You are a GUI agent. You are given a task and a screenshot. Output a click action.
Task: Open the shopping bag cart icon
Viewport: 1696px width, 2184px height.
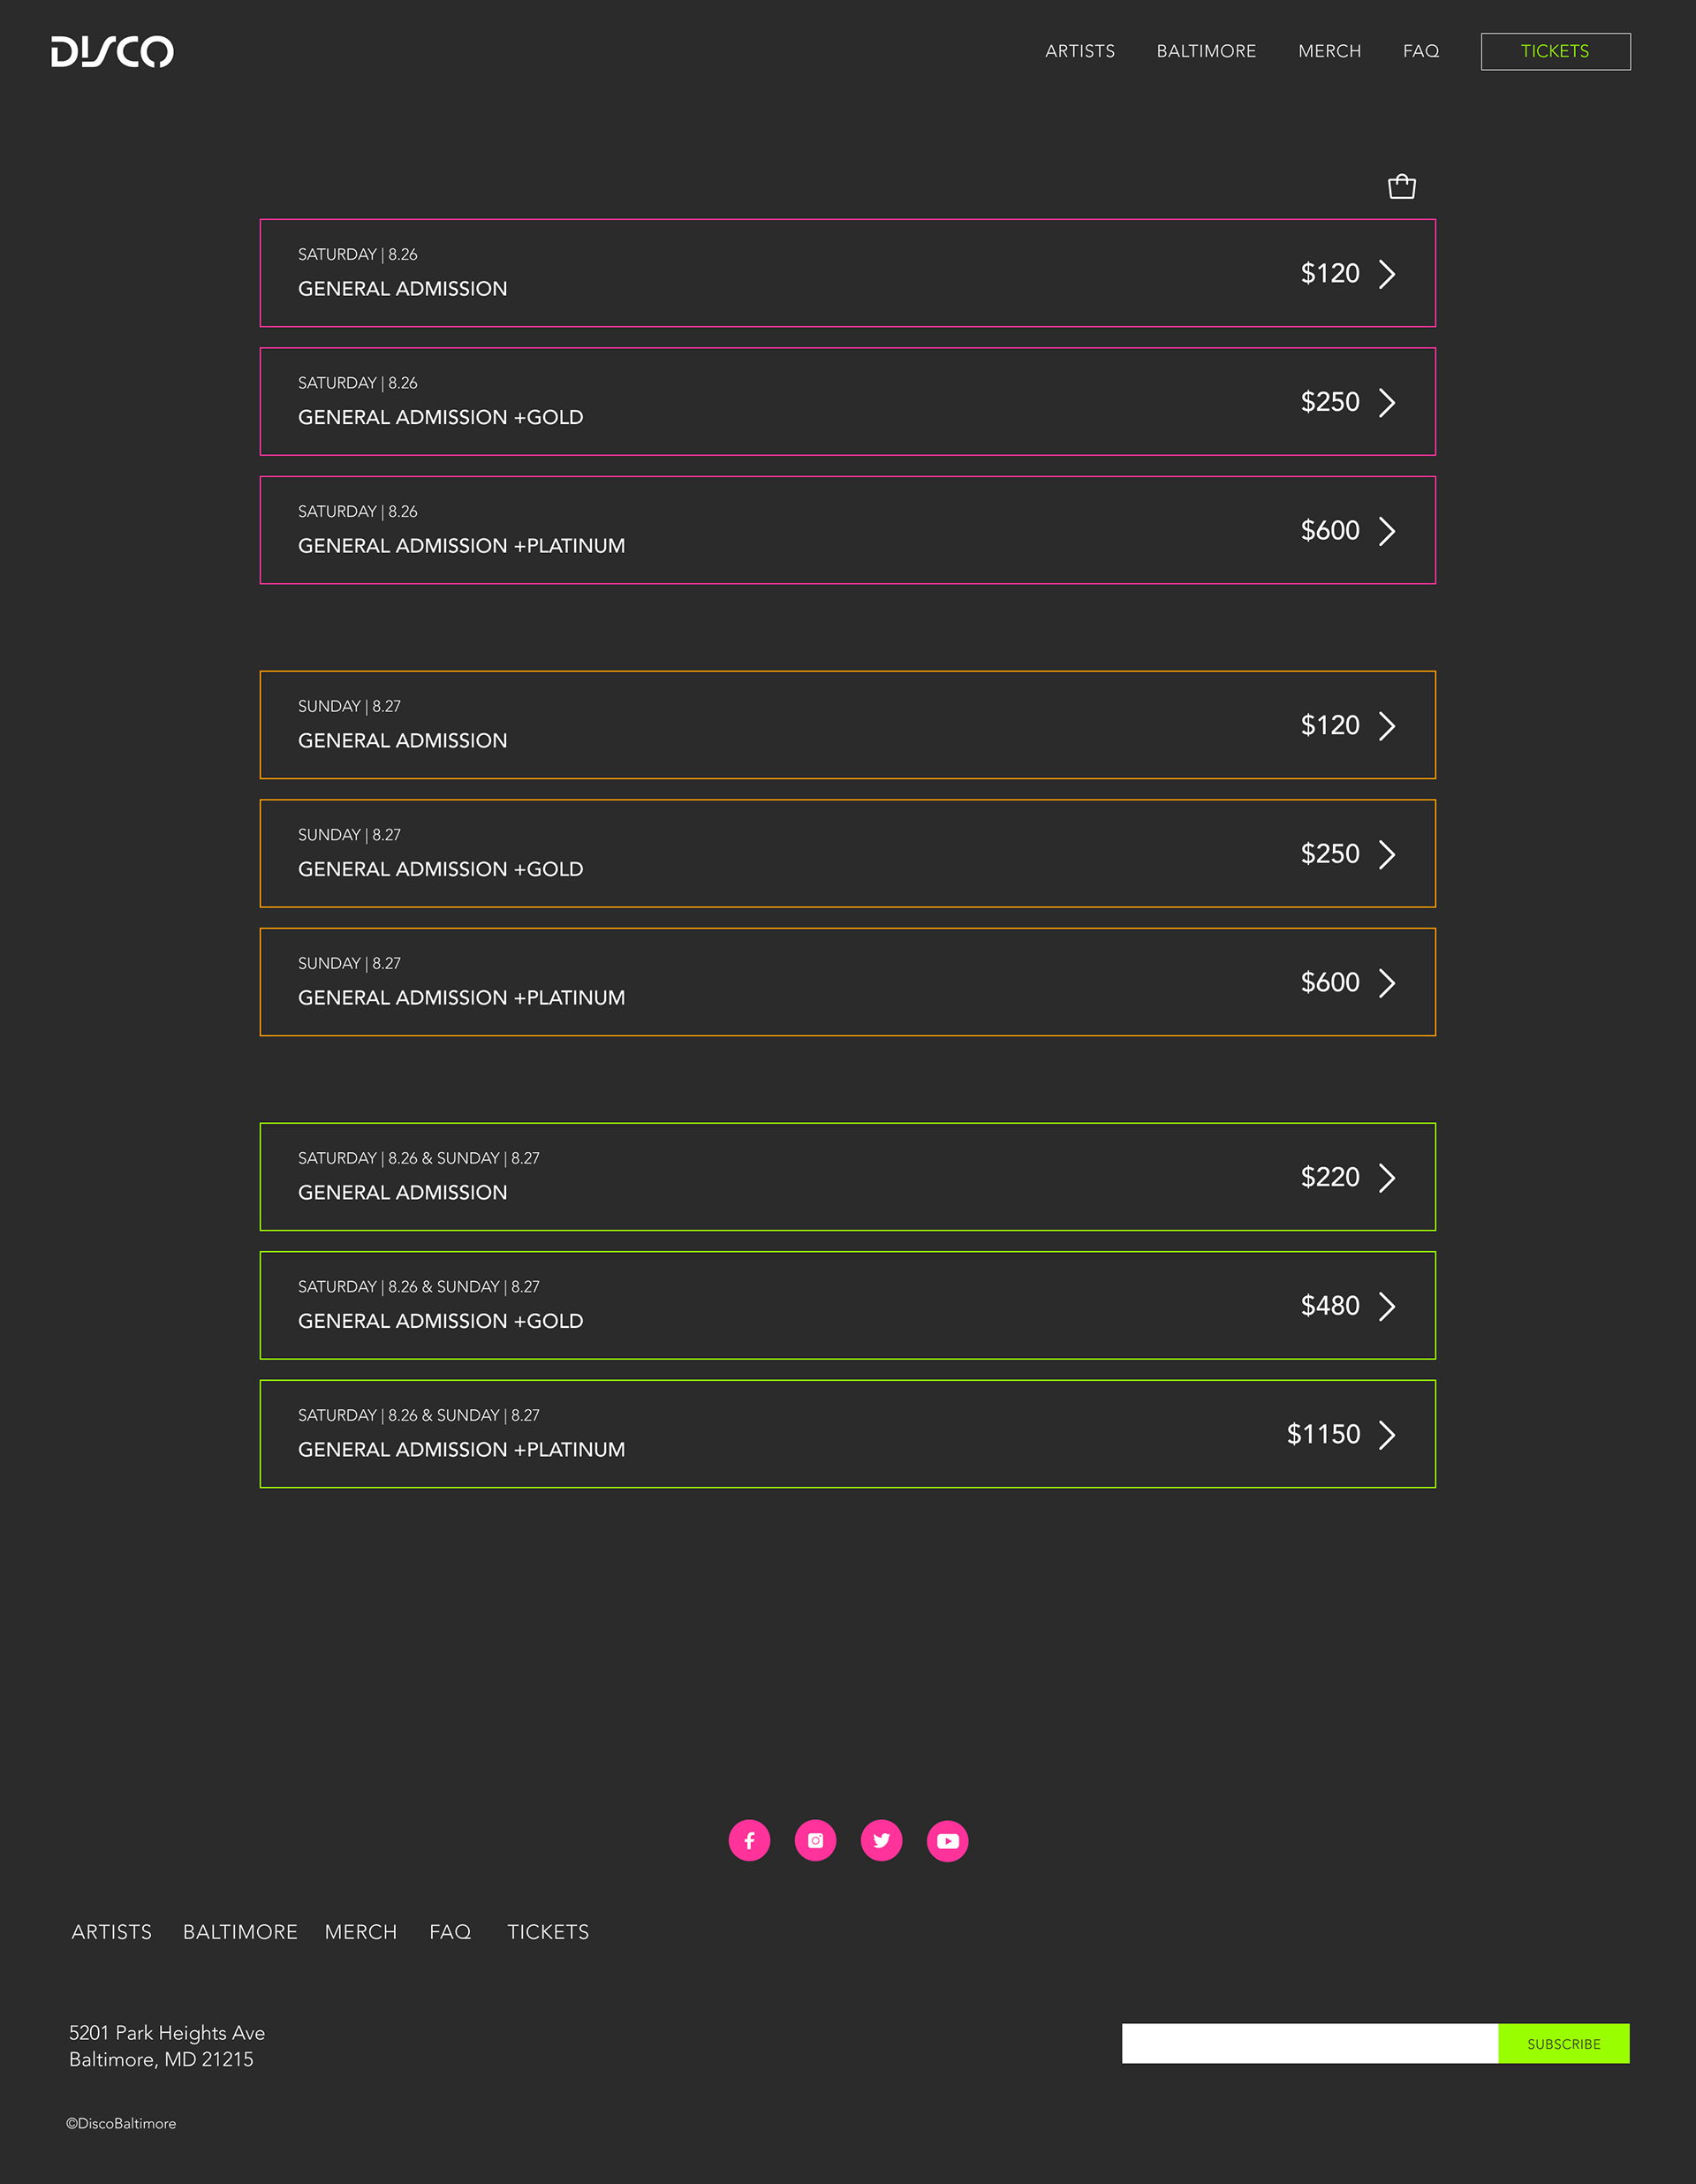1401,187
